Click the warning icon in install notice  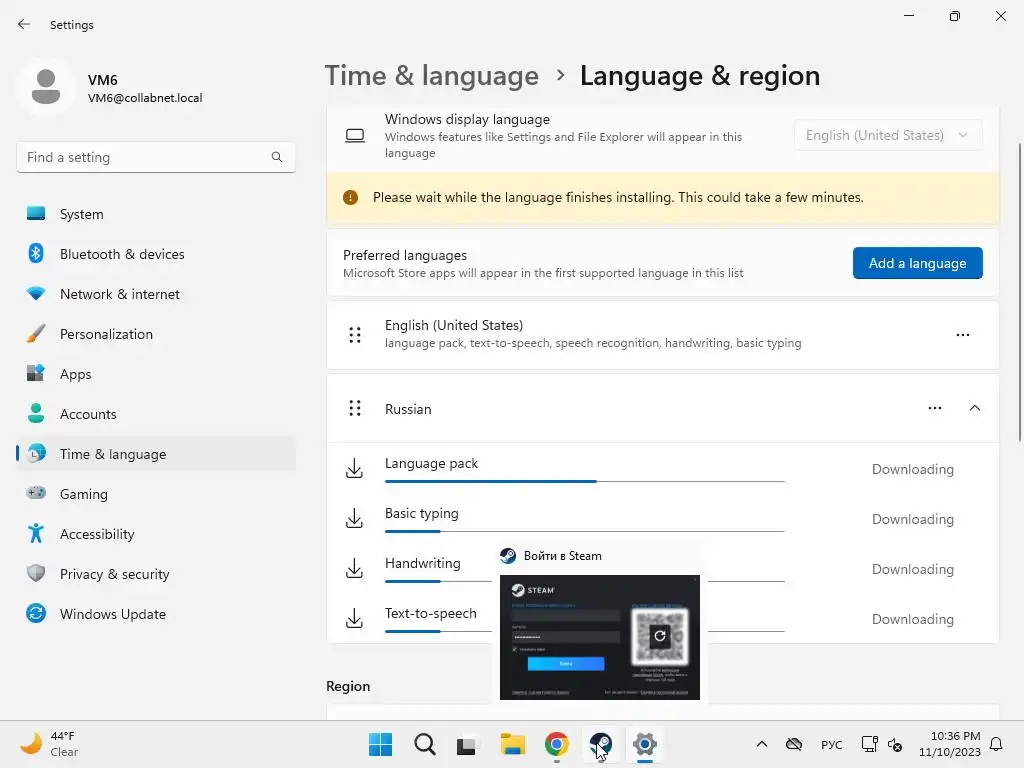(351, 197)
